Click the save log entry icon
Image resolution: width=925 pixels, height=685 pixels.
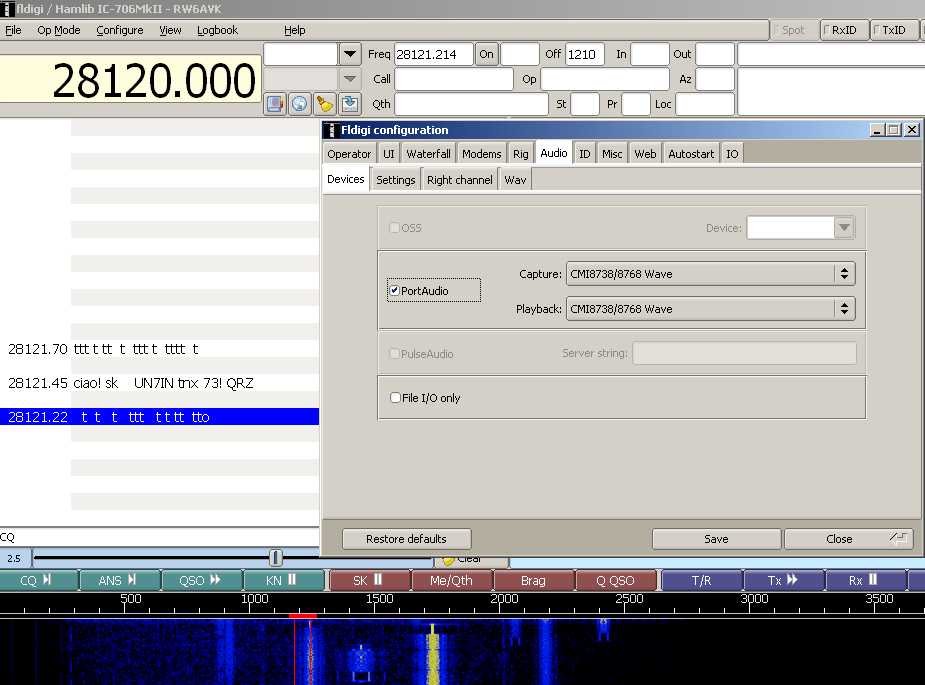coord(349,104)
